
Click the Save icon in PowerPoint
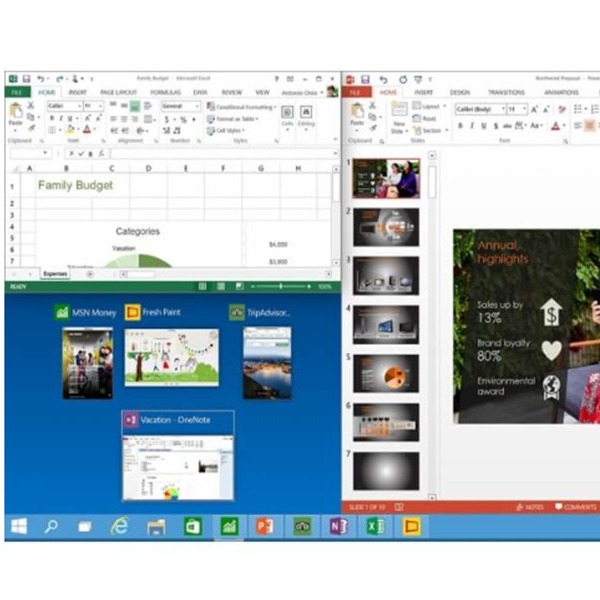point(366,78)
